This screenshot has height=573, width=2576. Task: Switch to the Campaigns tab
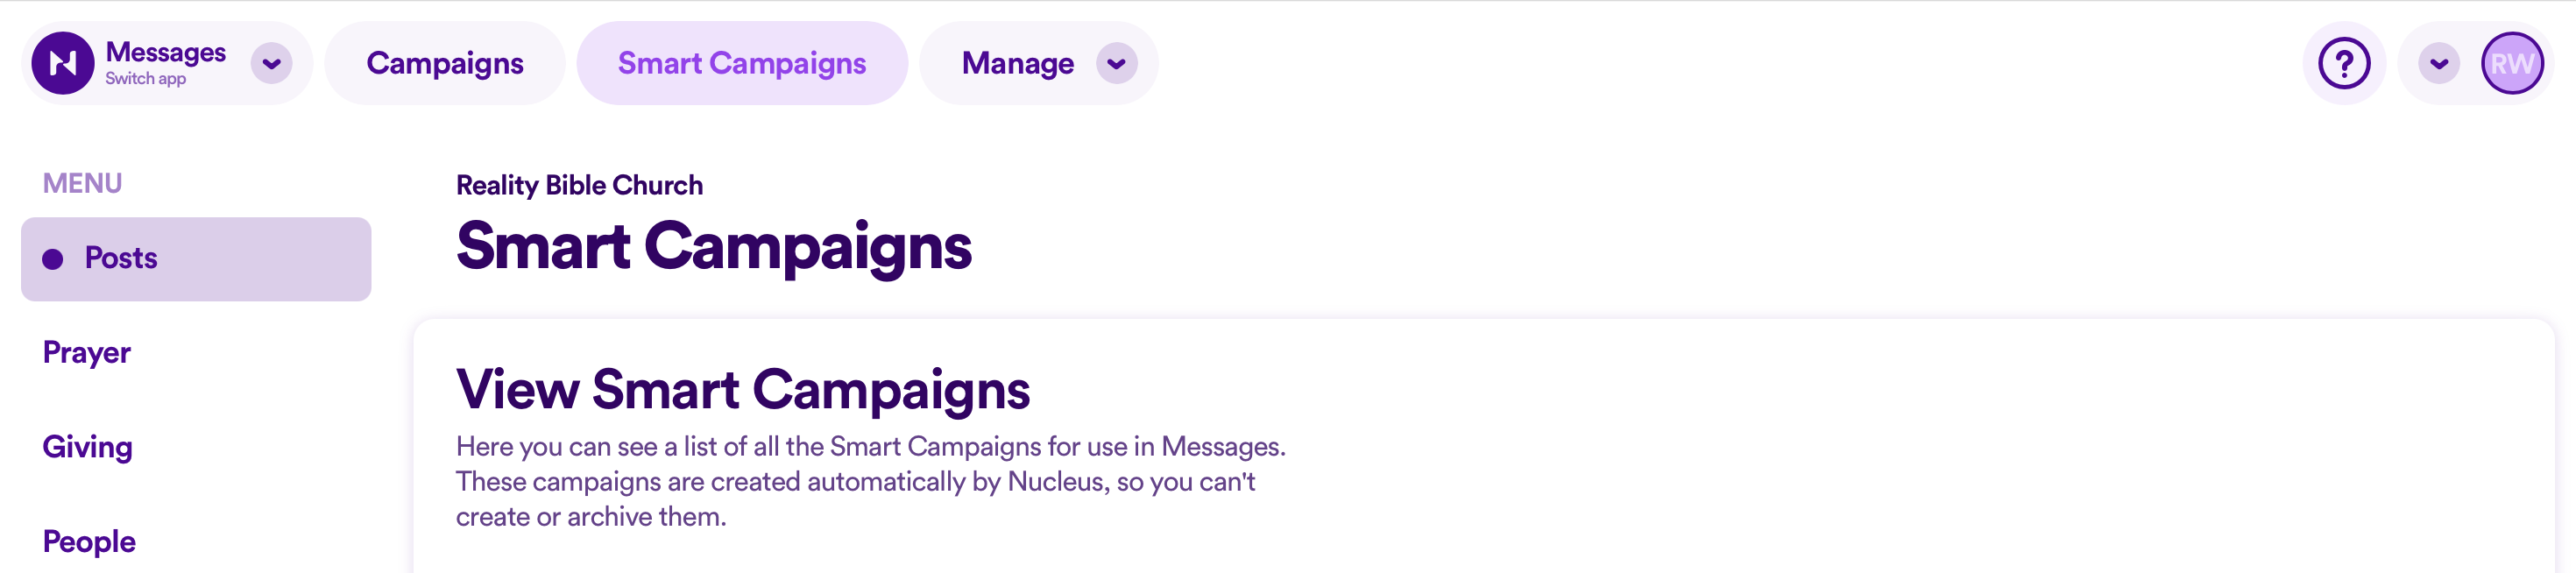point(445,63)
